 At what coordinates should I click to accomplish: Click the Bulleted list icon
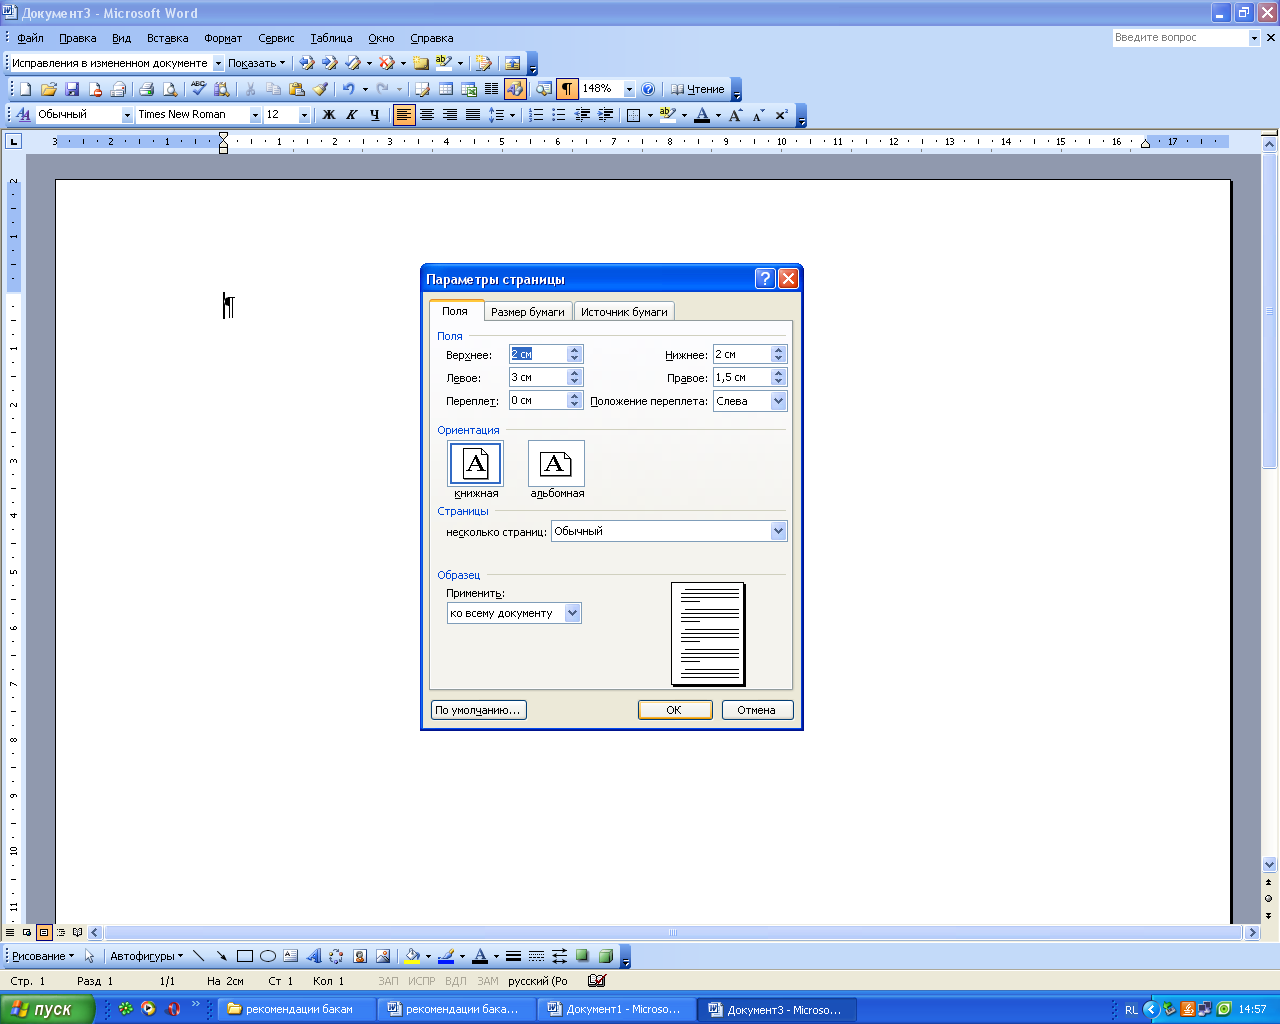(x=559, y=115)
